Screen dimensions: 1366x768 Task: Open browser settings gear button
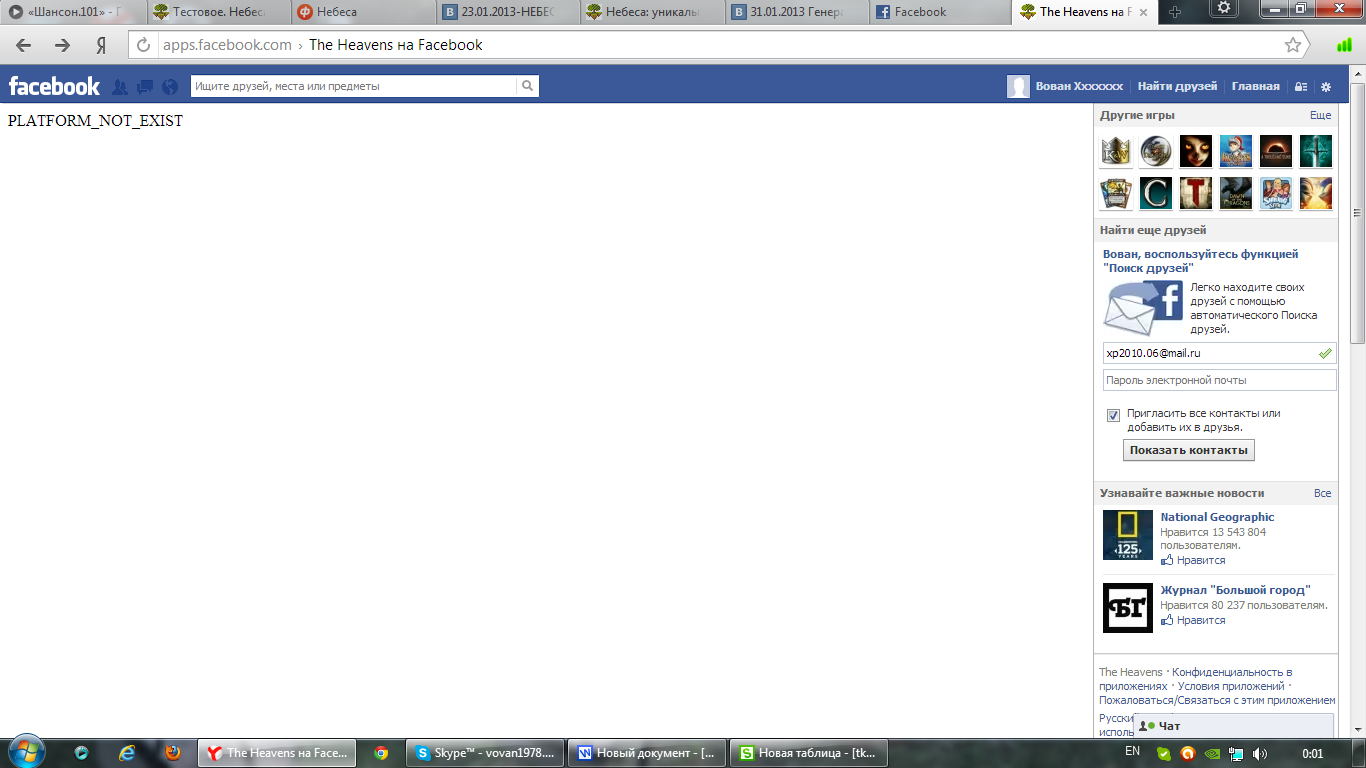(x=1225, y=8)
